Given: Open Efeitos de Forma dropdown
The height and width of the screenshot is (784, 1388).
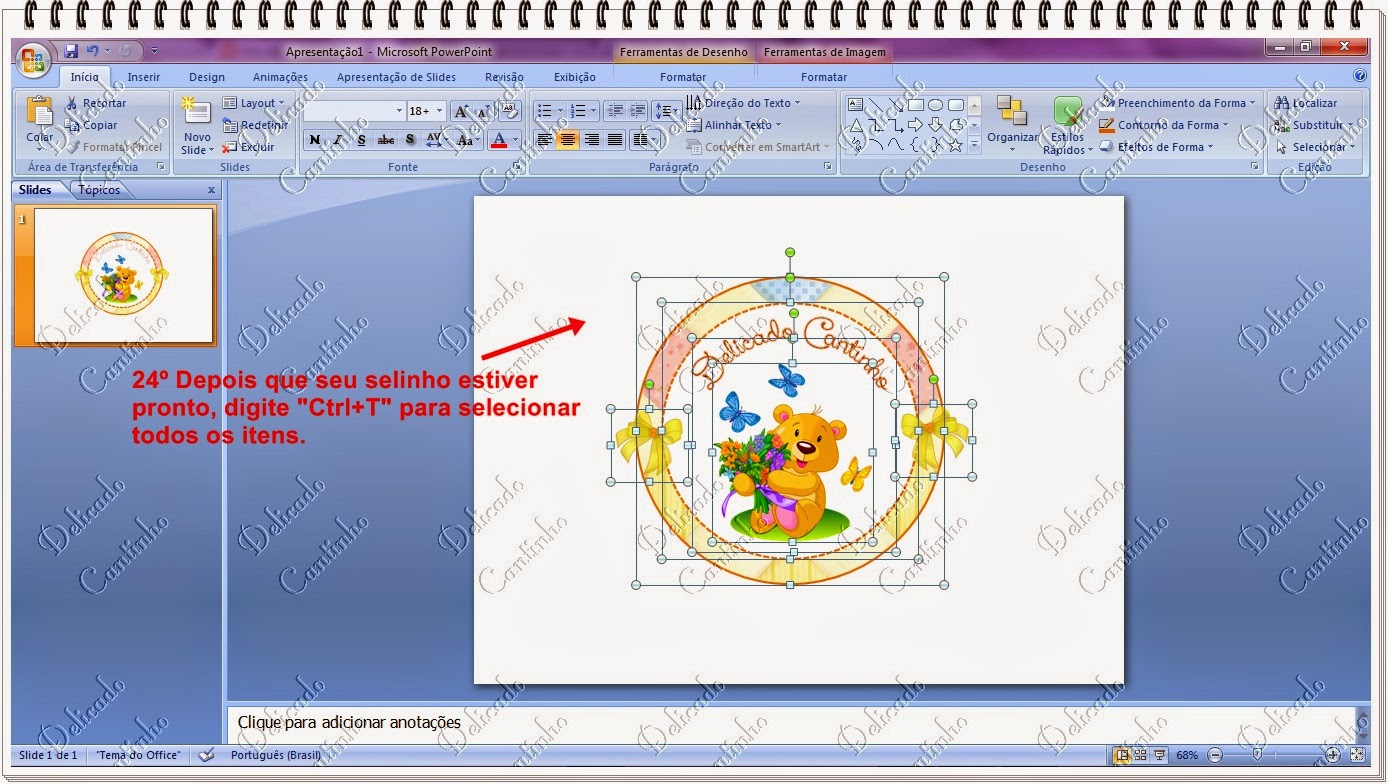Looking at the screenshot, I should click(1157, 147).
